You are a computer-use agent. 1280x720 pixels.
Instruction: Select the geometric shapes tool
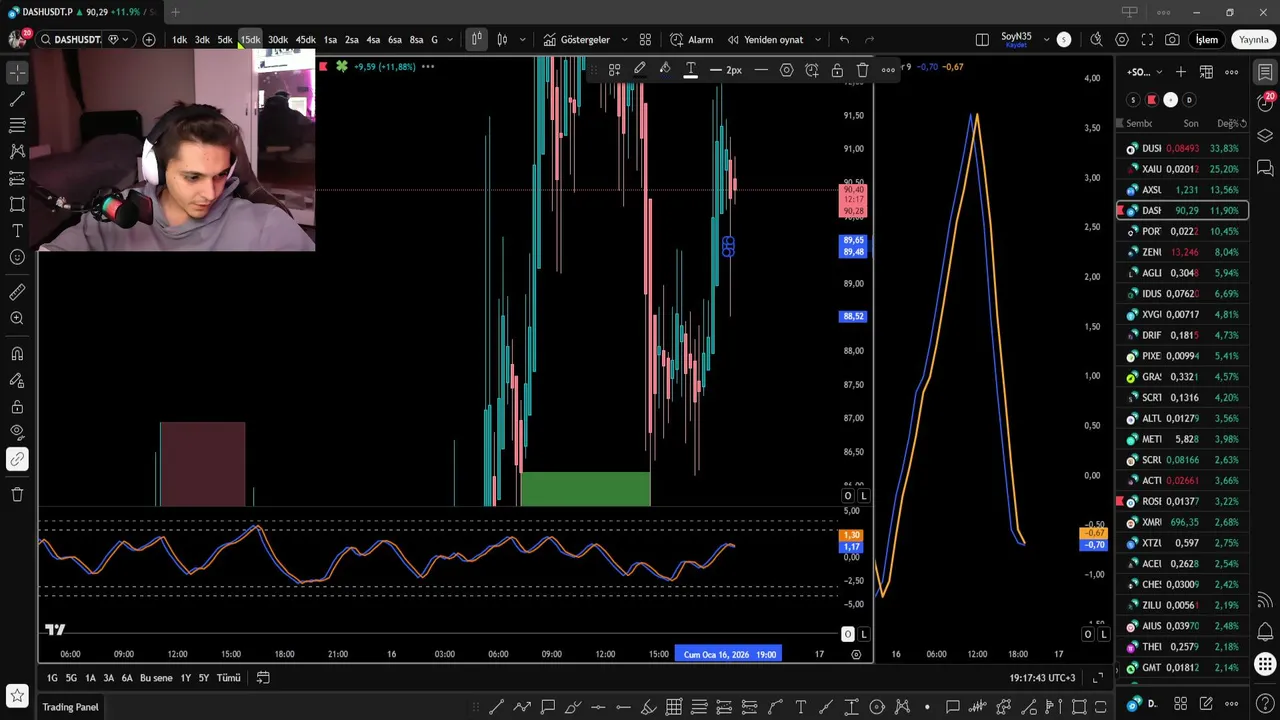pyautogui.click(x=17, y=204)
